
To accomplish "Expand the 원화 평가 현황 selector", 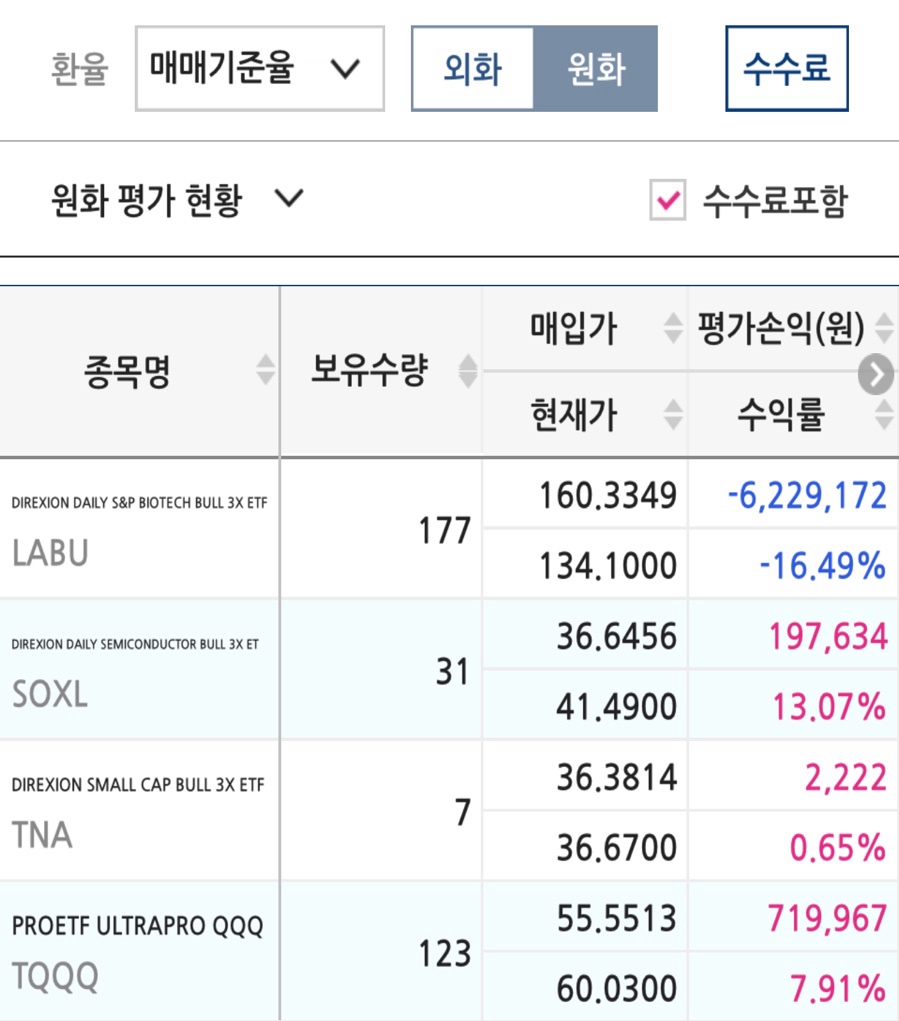I will click(x=177, y=199).
